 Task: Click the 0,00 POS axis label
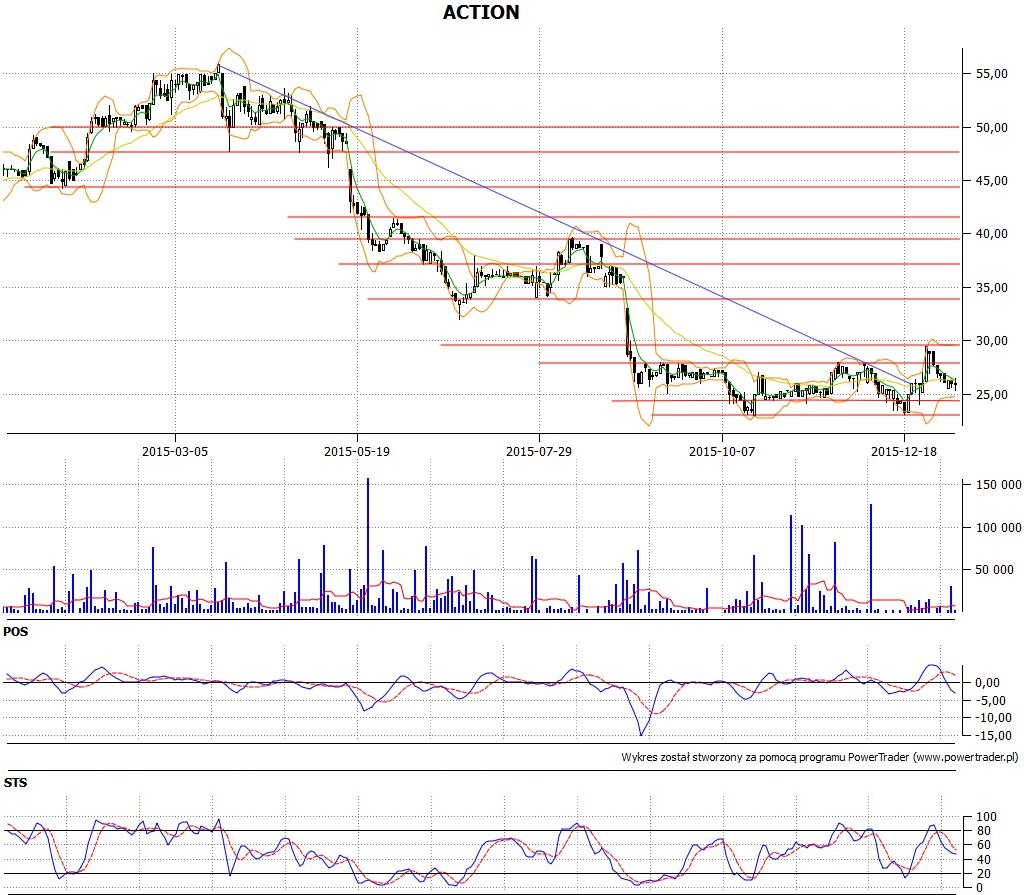click(987, 683)
